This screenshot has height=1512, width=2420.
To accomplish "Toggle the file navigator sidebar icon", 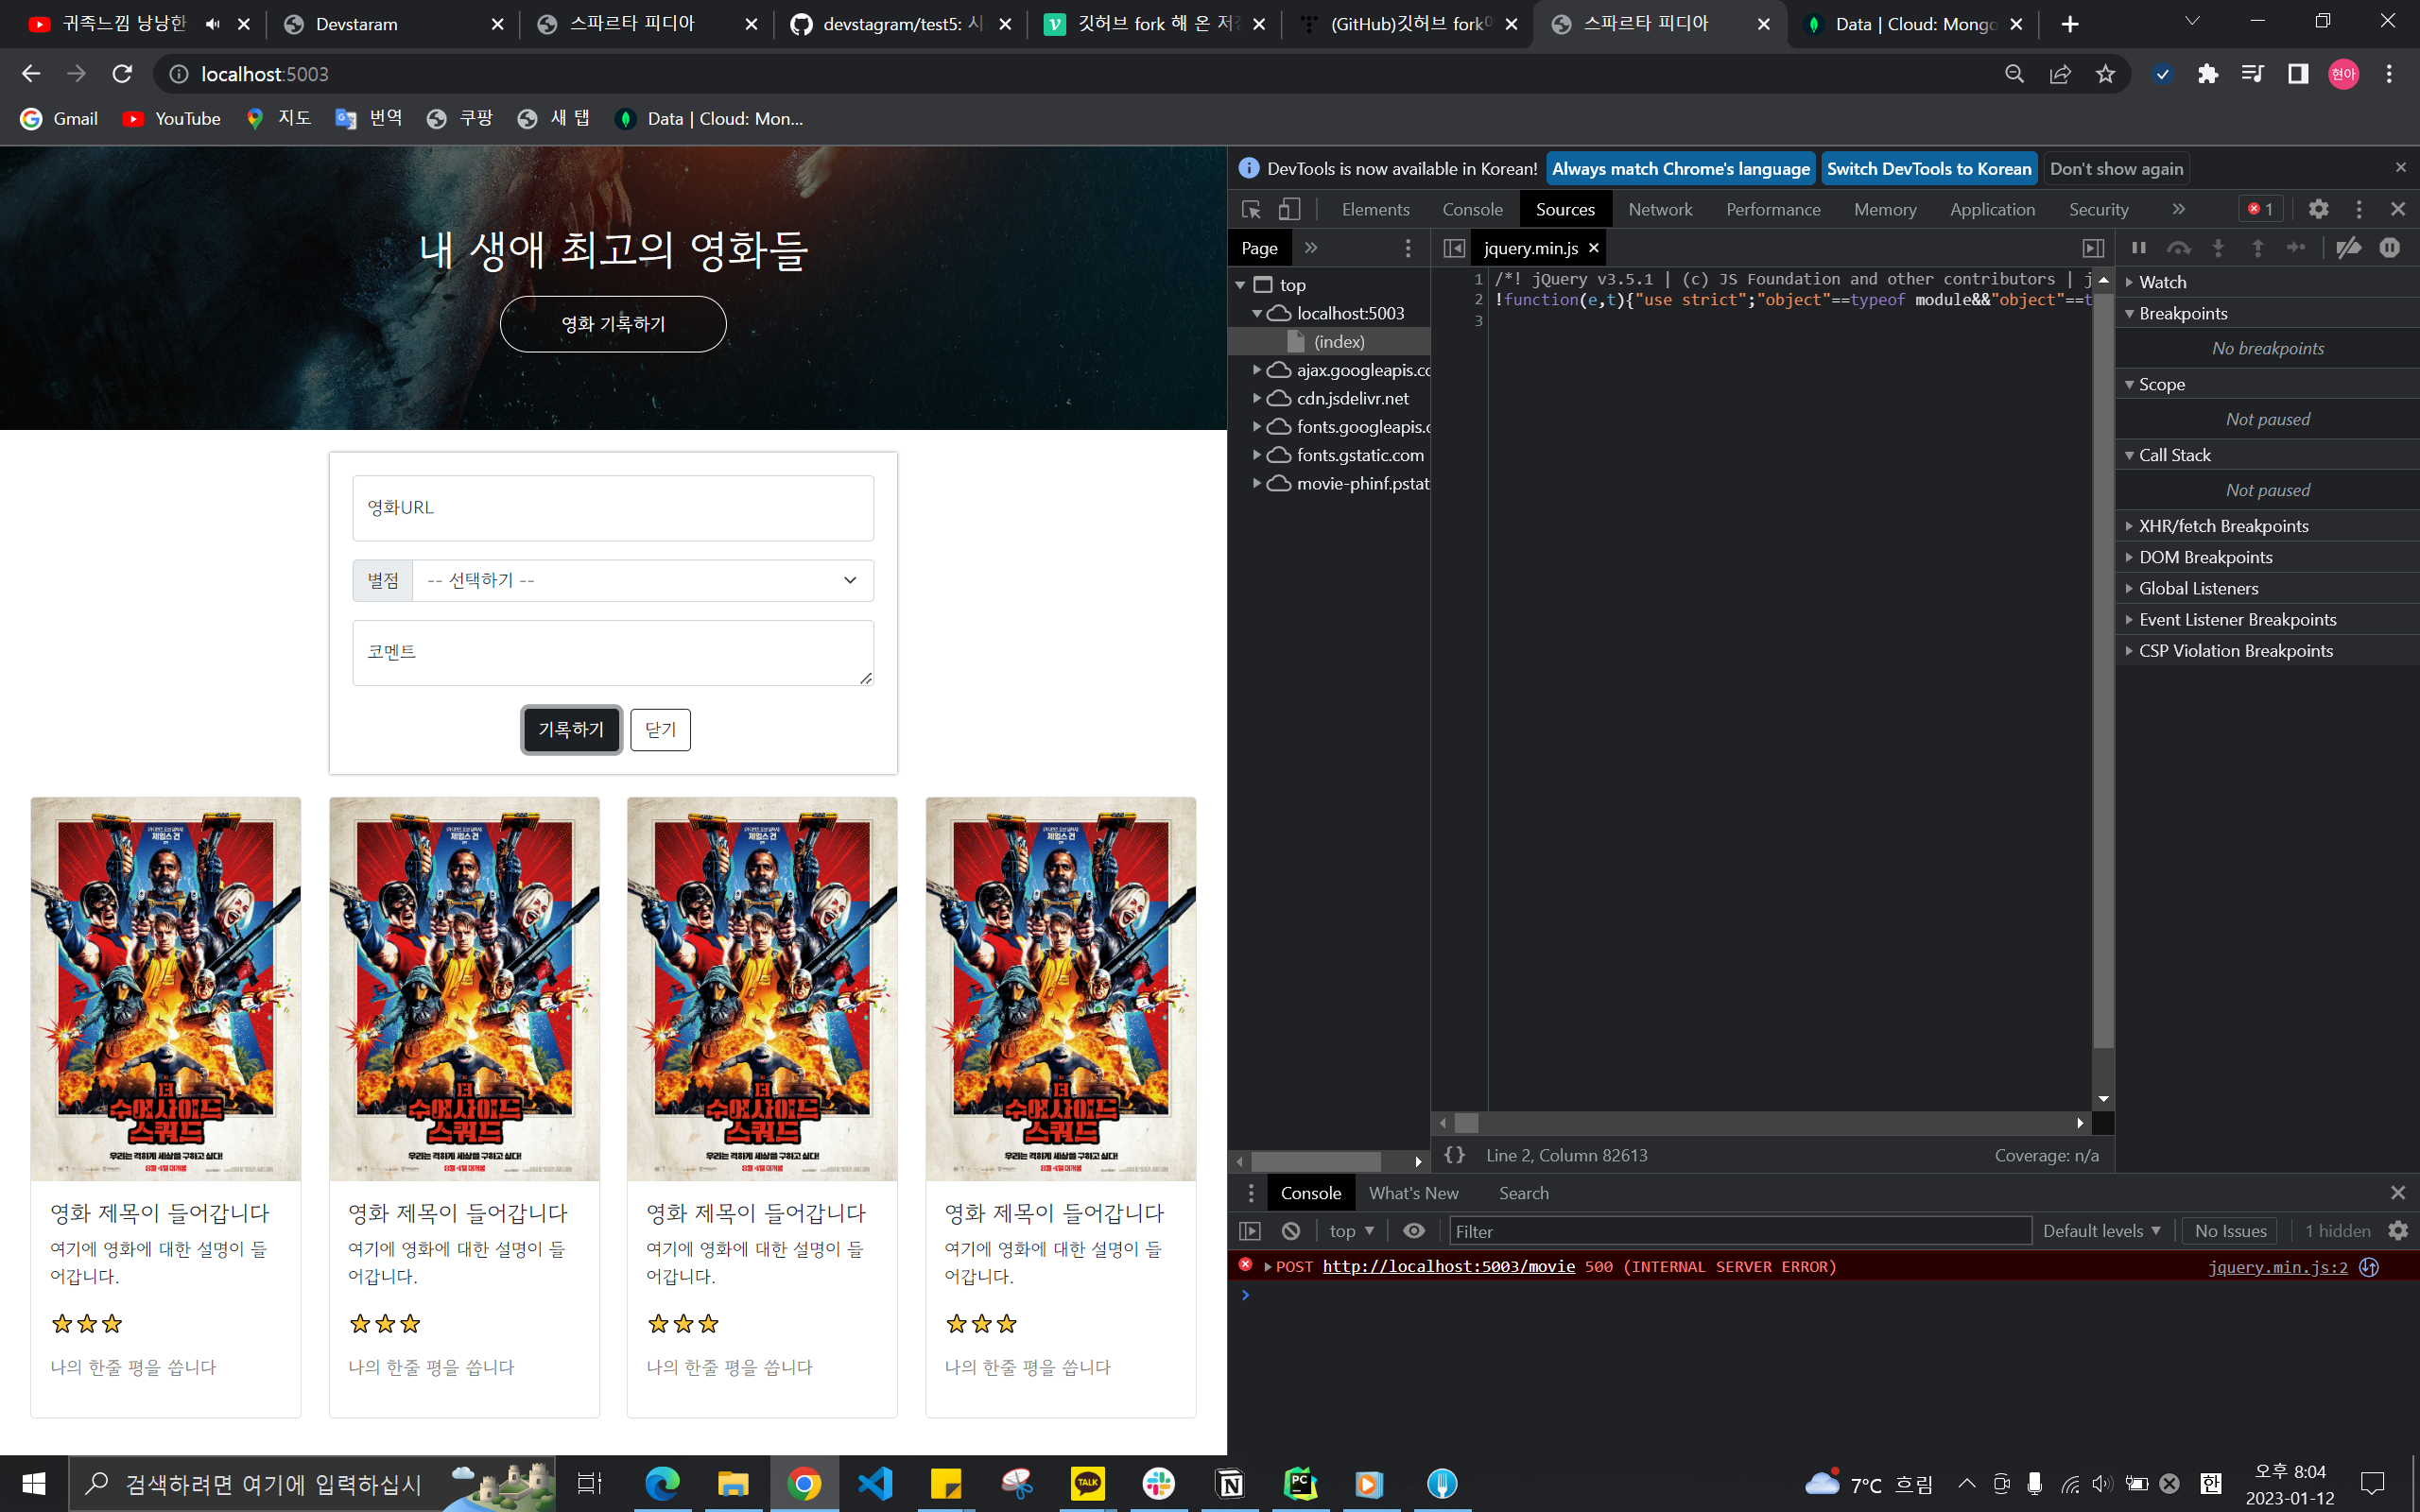I will click(x=1454, y=248).
